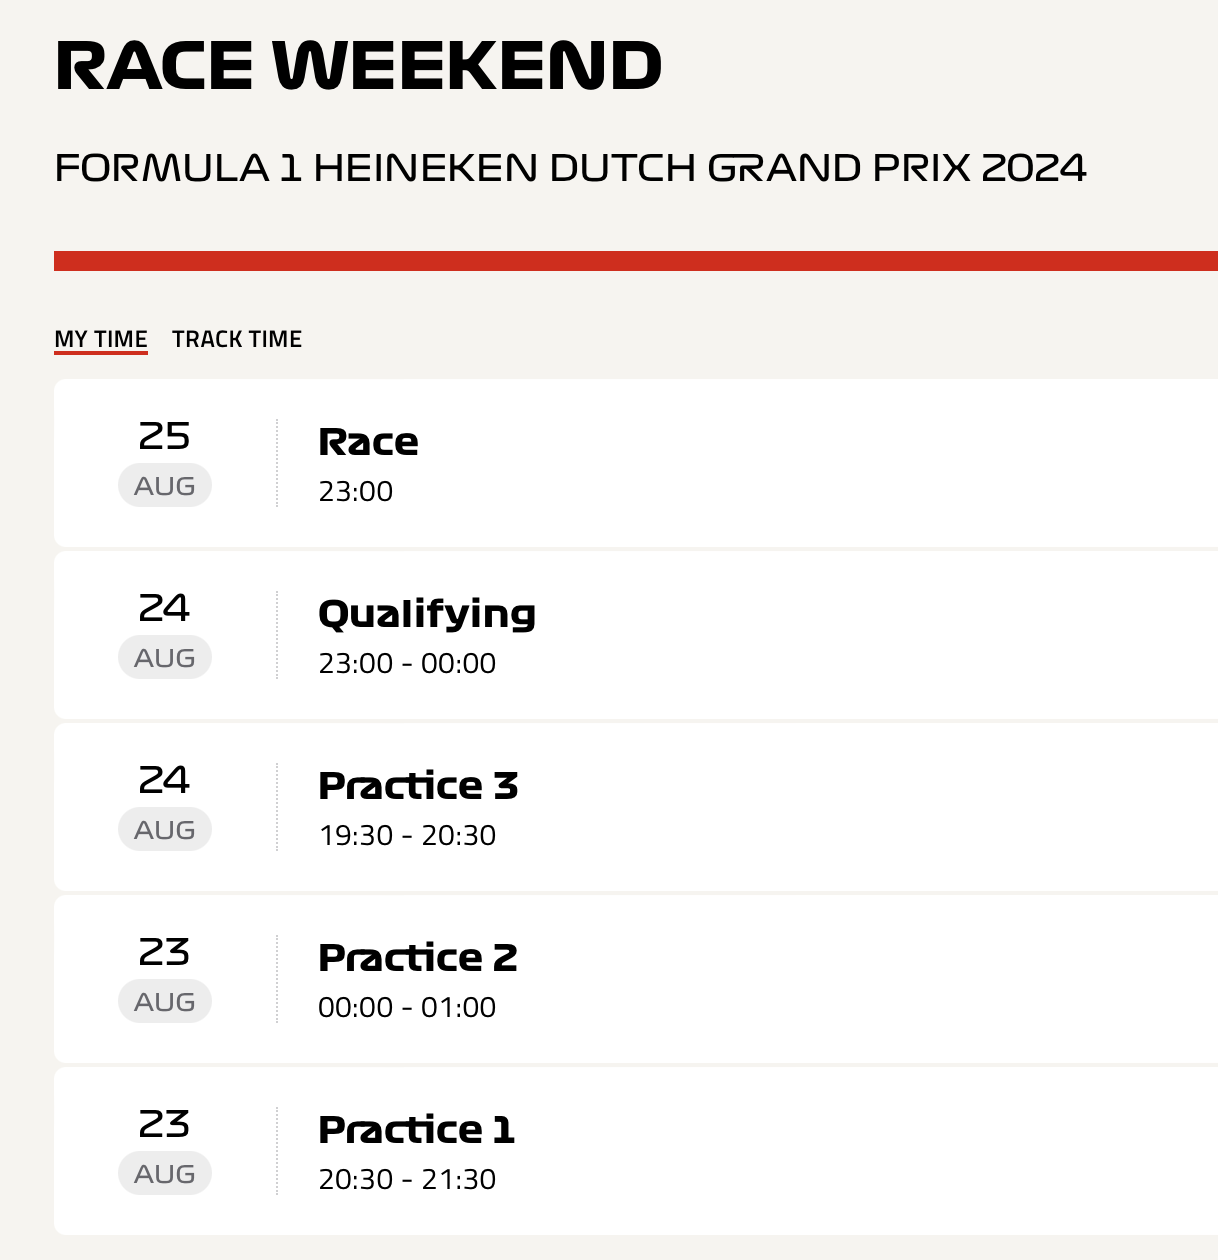The width and height of the screenshot is (1218, 1260).
Task: Click the Race start time 23:00
Action: coord(356,491)
